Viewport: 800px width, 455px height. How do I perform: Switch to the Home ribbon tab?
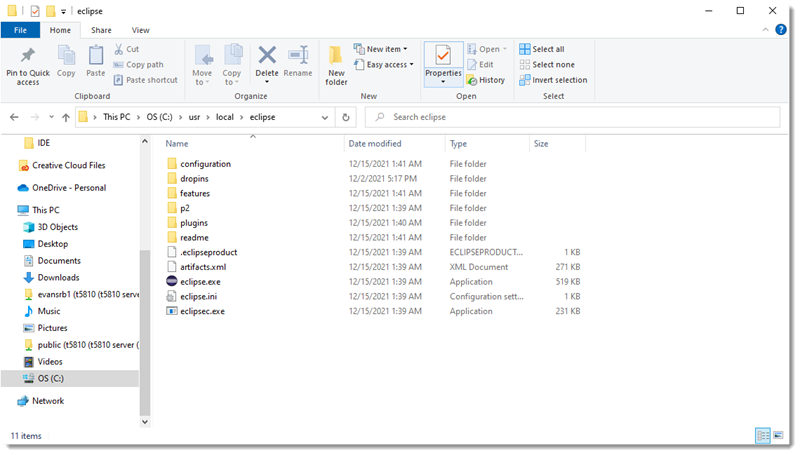tap(60, 30)
